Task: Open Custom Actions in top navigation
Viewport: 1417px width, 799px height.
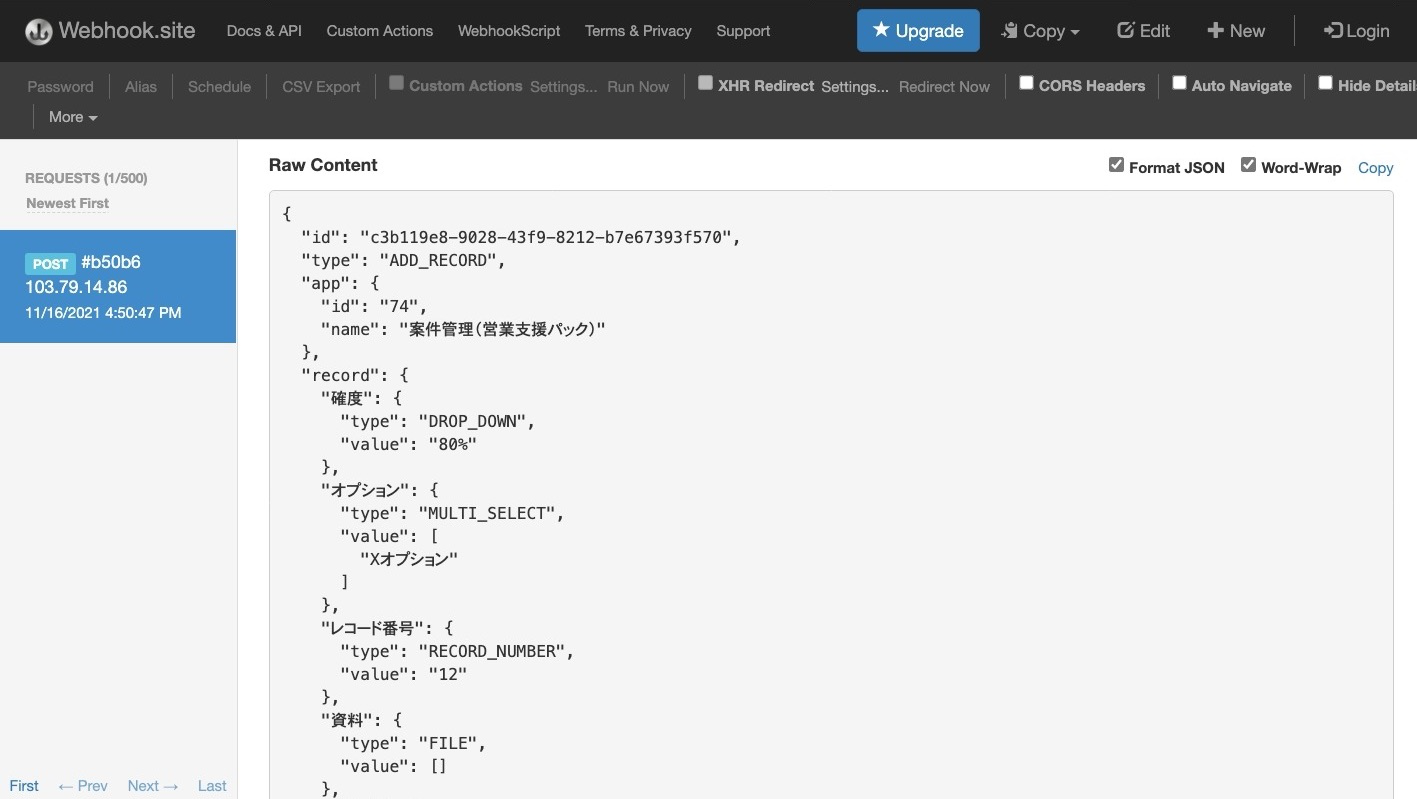Action: [380, 31]
